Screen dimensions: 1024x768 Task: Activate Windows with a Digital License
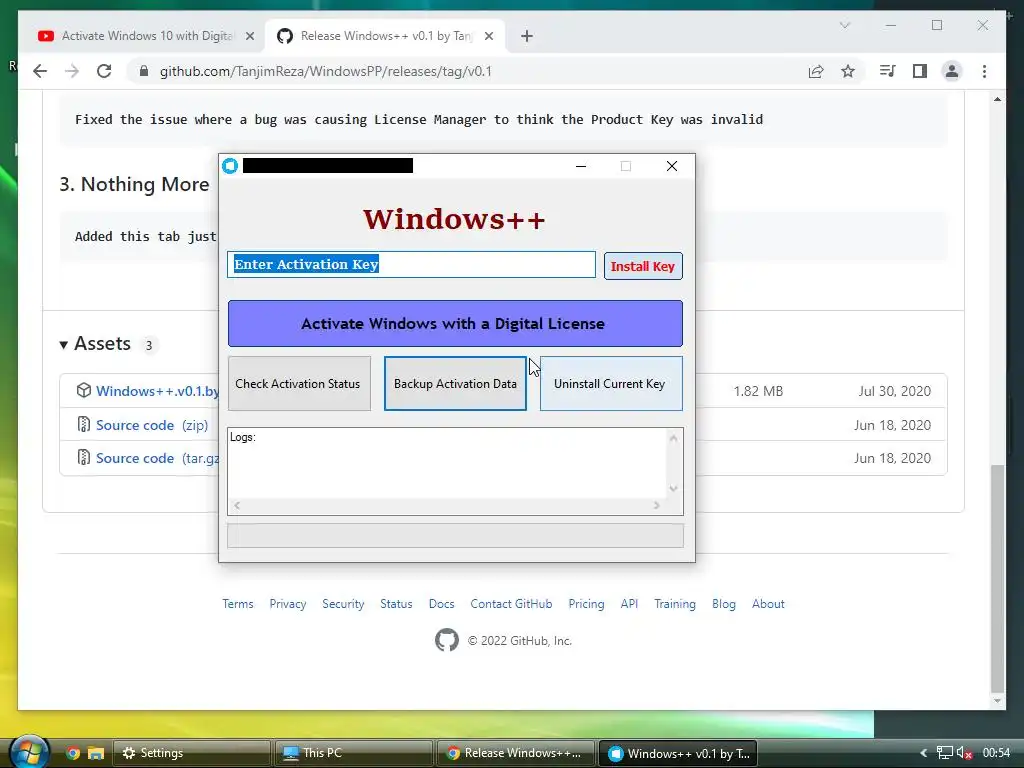click(x=455, y=323)
